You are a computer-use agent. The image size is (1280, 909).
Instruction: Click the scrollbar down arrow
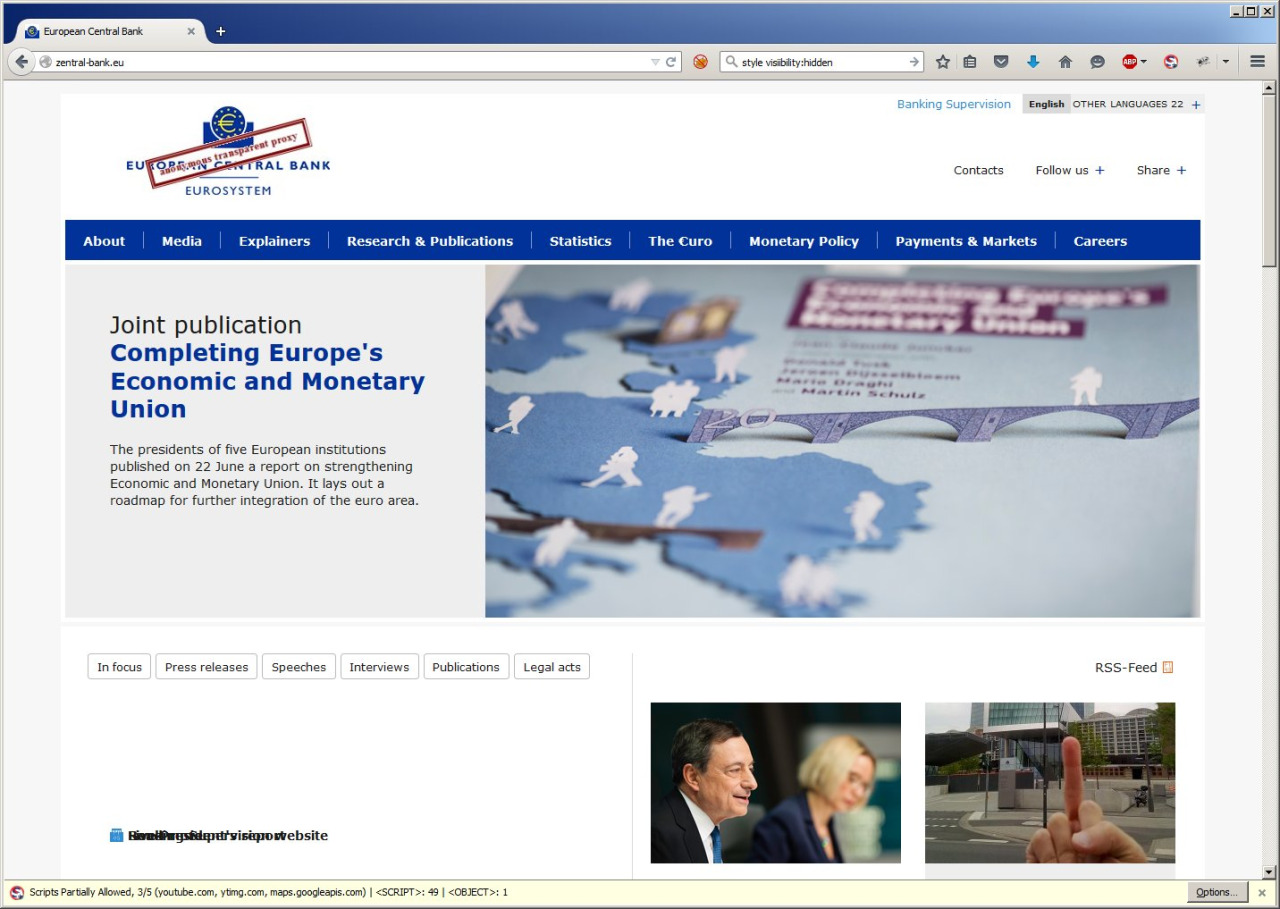click(x=1270, y=872)
